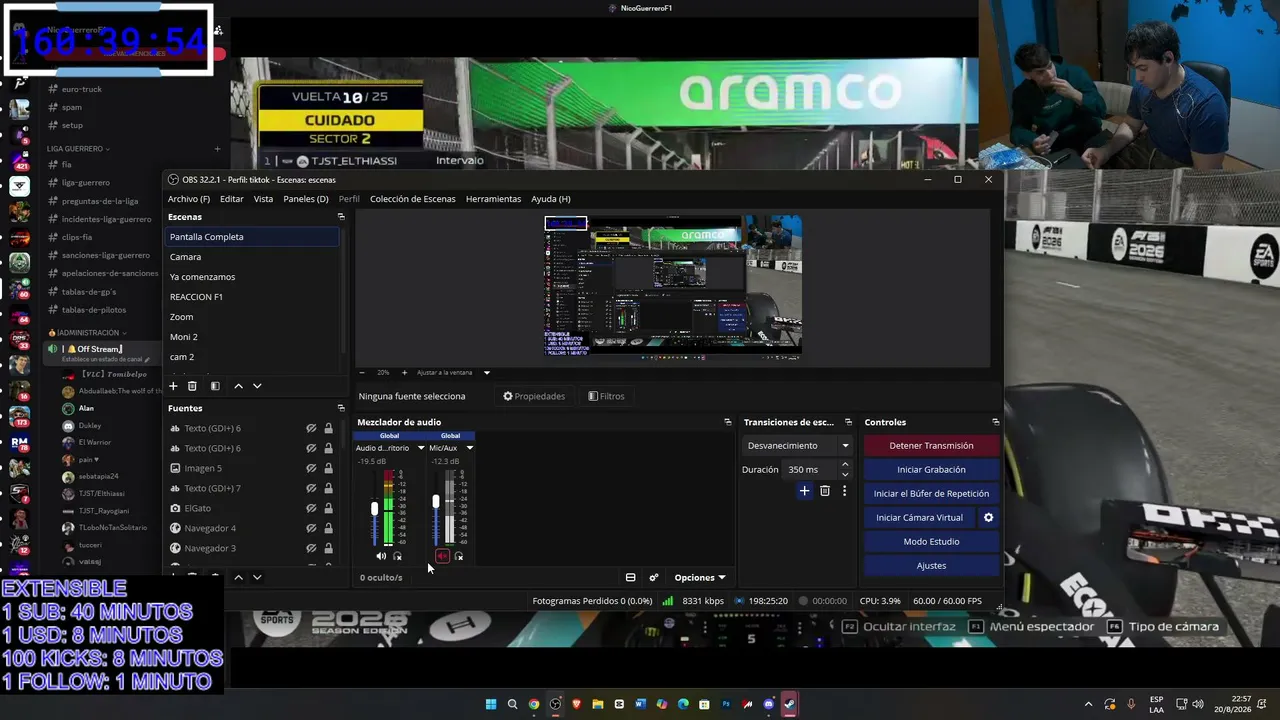Undock the Escenas panel
Viewport: 1280px width, 720px height.
coord(341,217)
